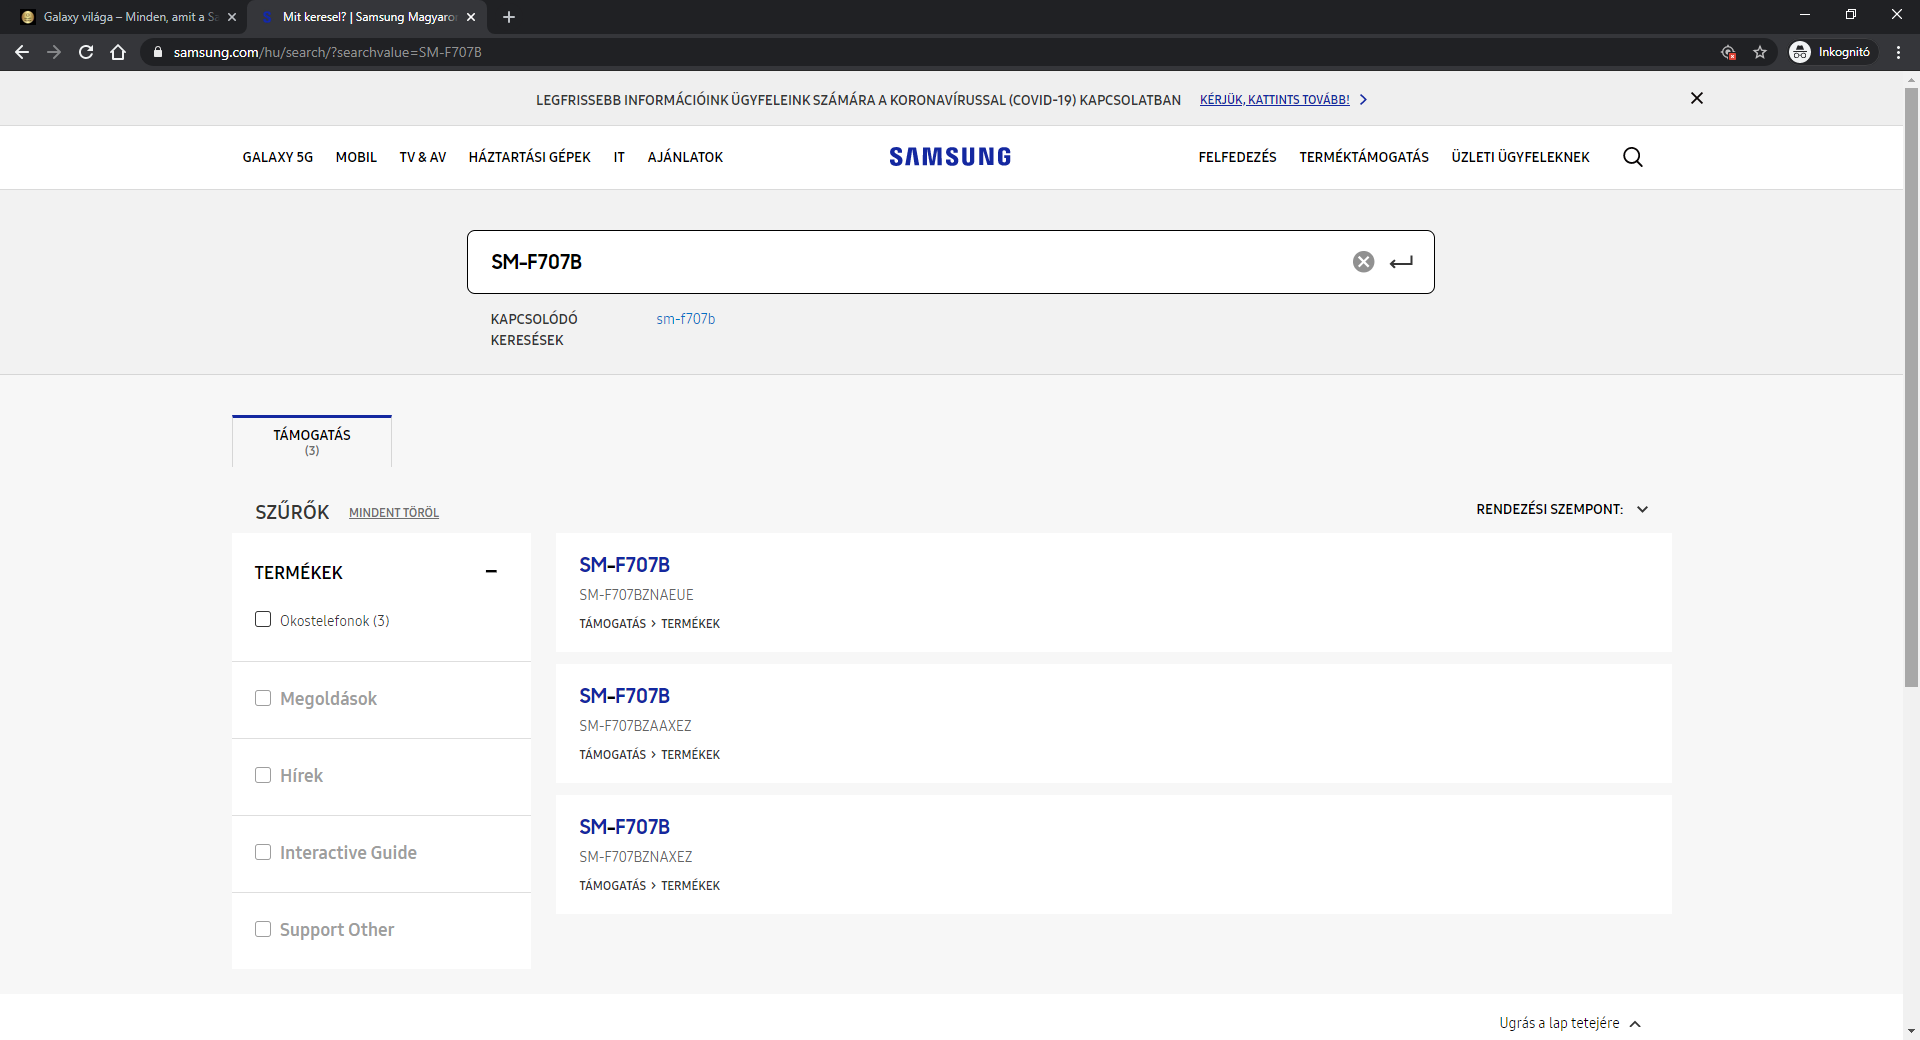Screen dimensions: 1920x1040
Task: Enable the Interactive Guide filter
Action: coord(263,852)
